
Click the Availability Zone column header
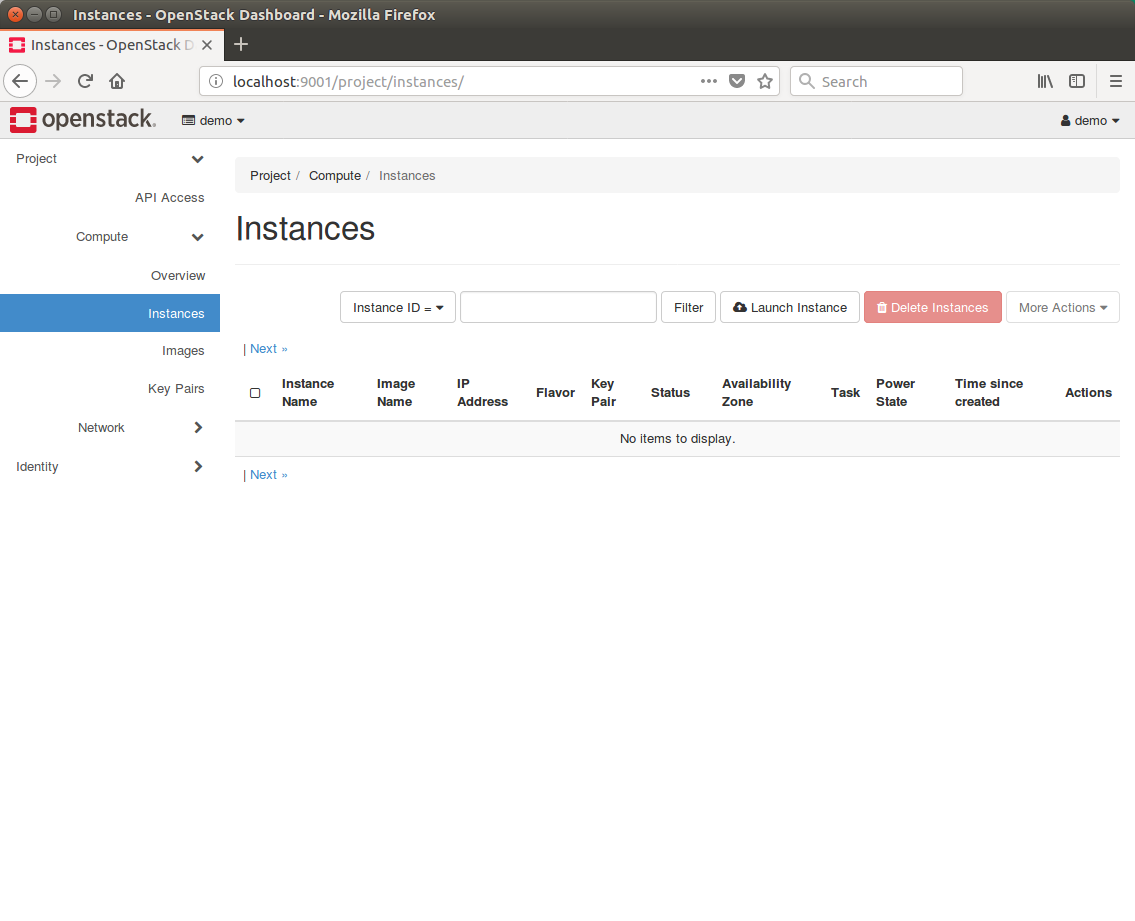point(756,392)
